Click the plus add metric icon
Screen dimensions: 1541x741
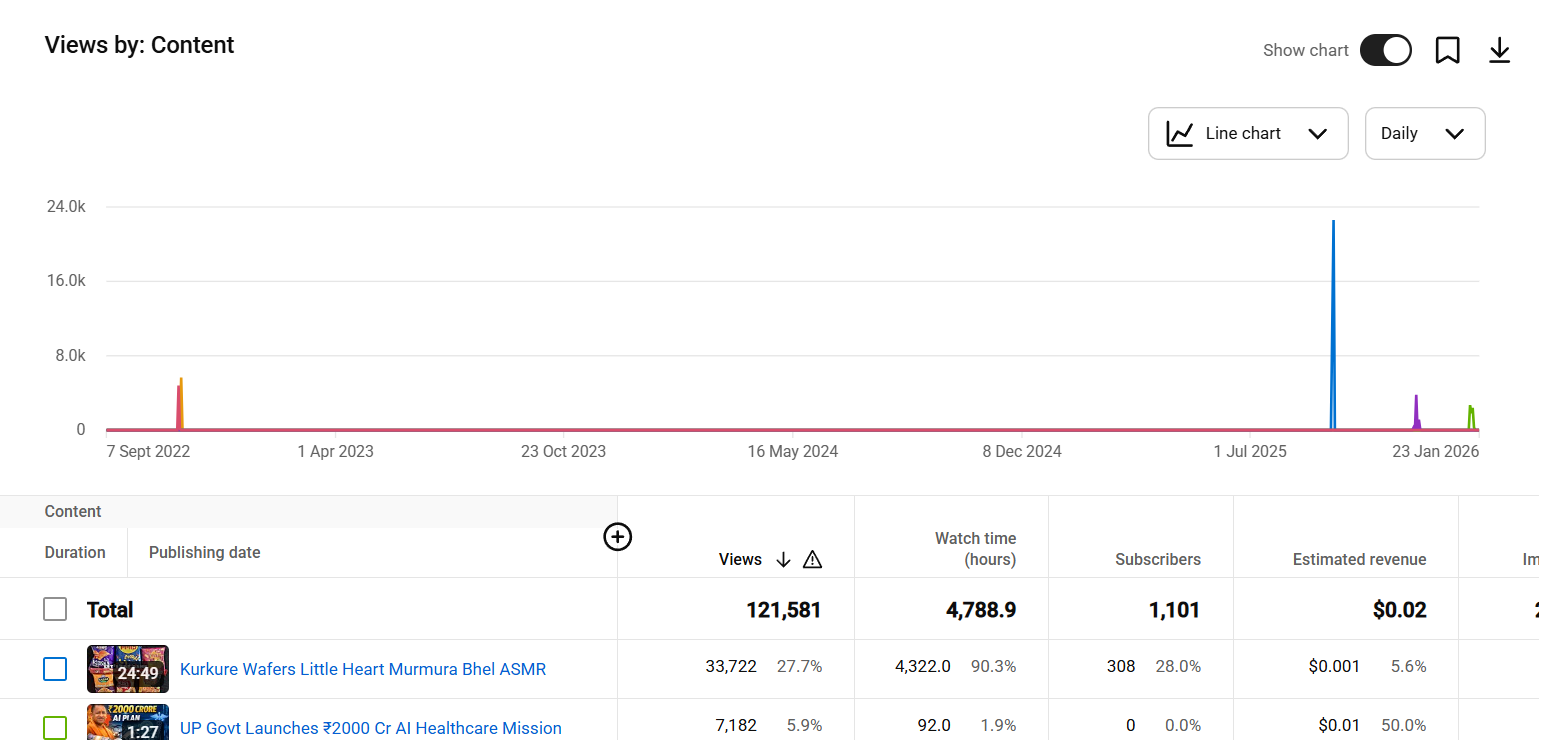[618, 537]
